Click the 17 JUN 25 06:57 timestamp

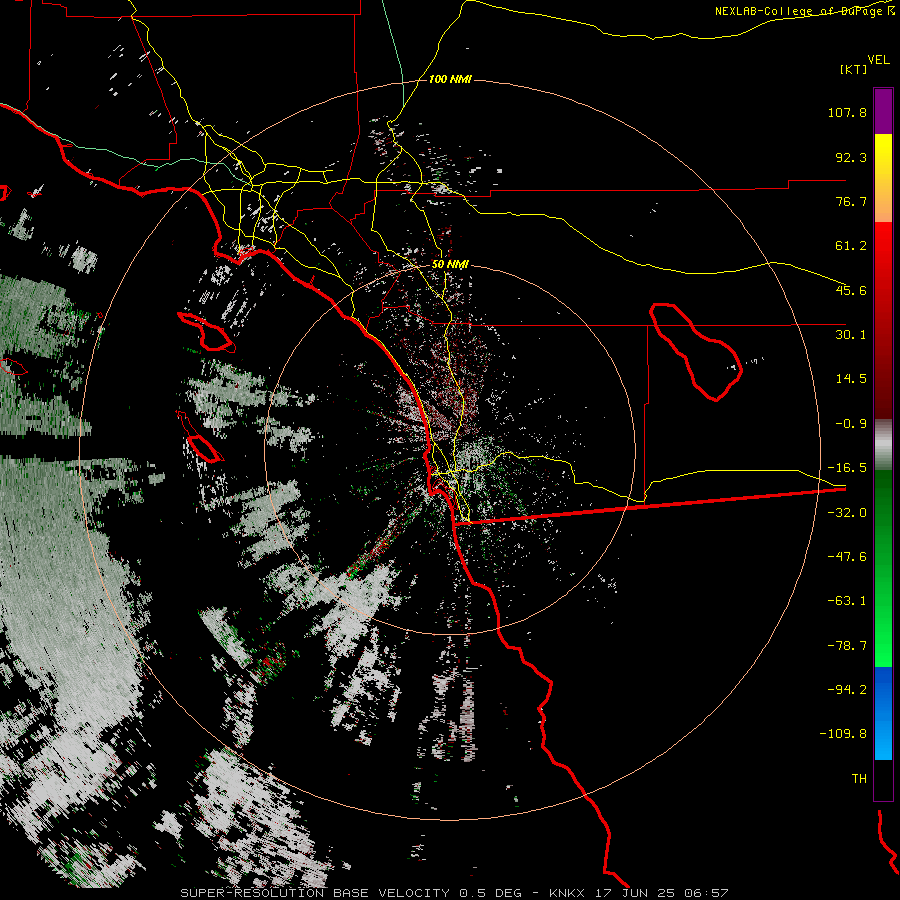[x=663, y=893]
